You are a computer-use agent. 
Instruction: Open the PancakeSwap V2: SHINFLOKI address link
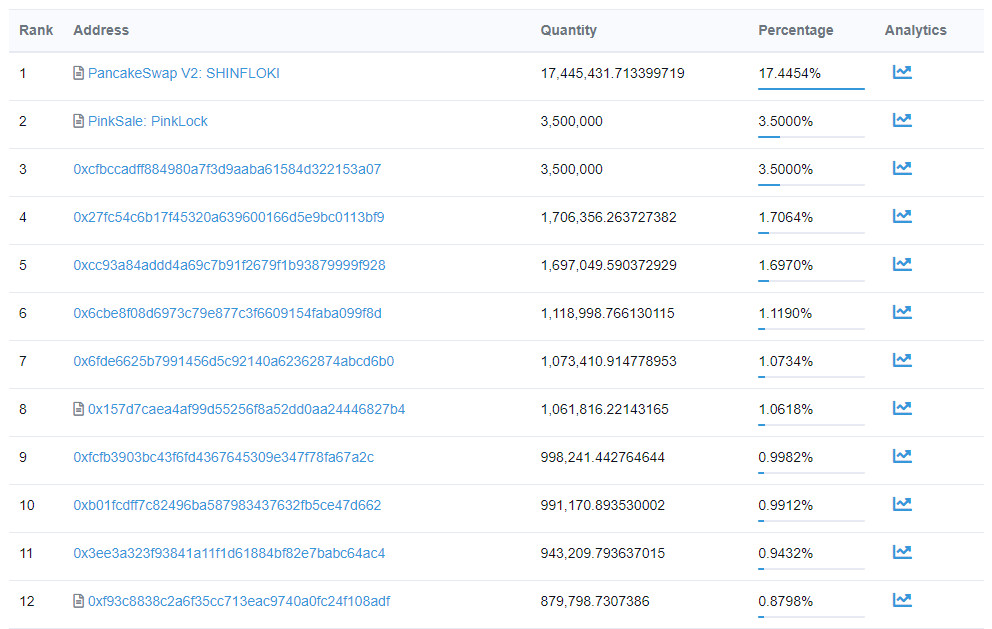(x=183, y=73)
